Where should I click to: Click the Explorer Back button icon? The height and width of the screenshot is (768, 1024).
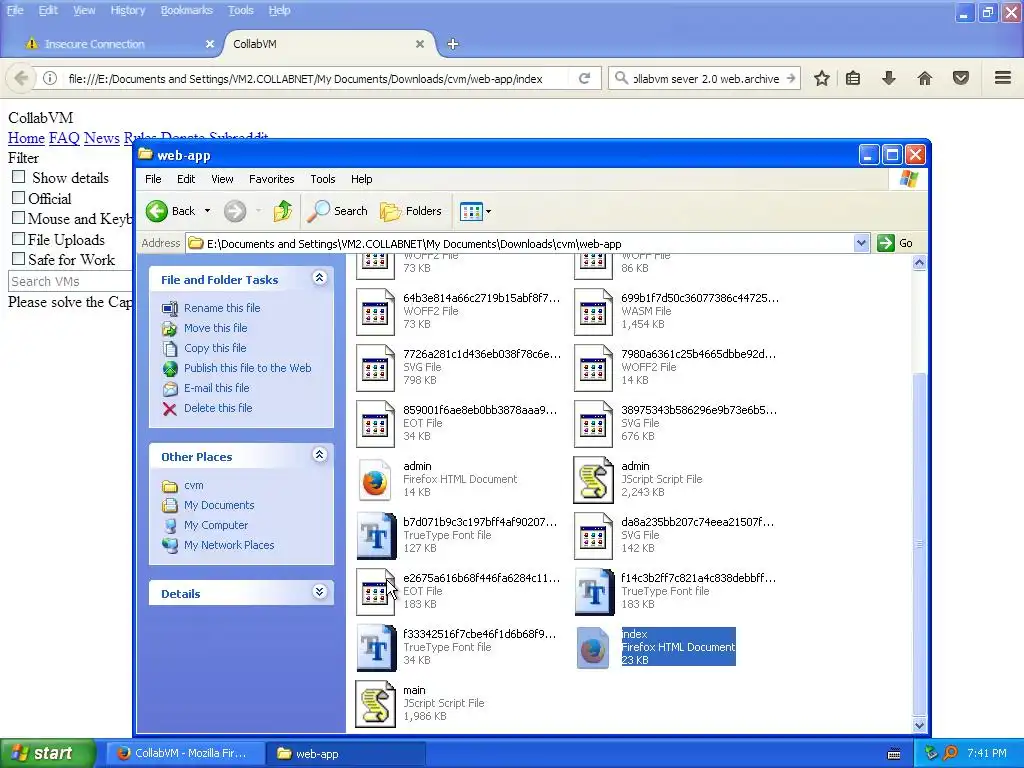[x=157, y=211]
